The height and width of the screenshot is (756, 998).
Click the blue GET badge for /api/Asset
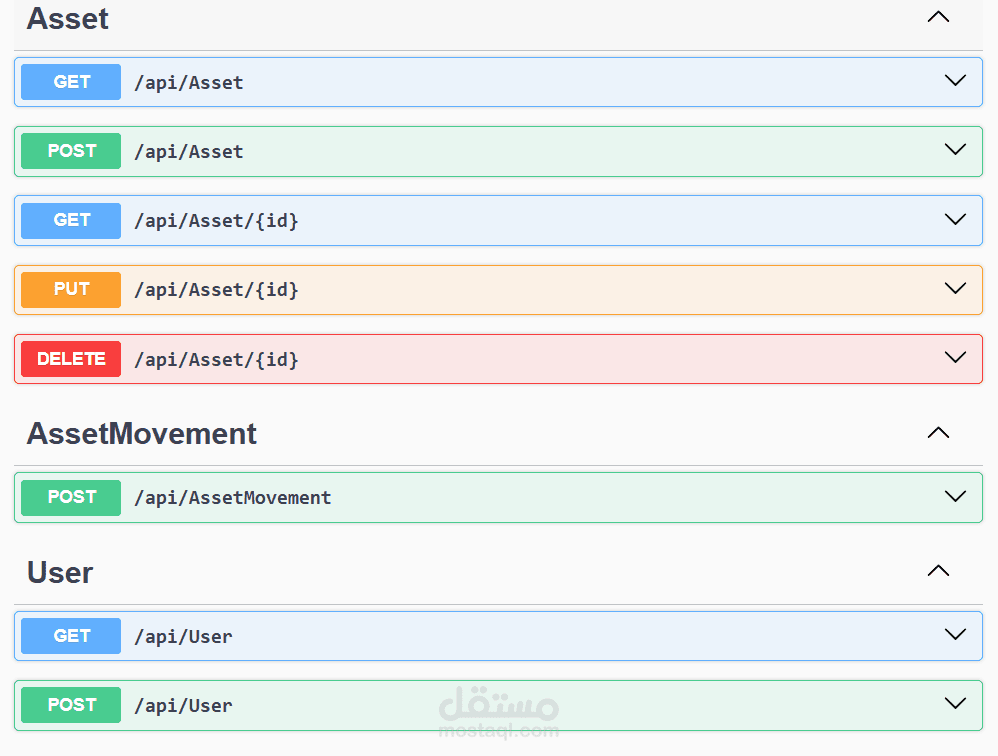tap(71, 82)
